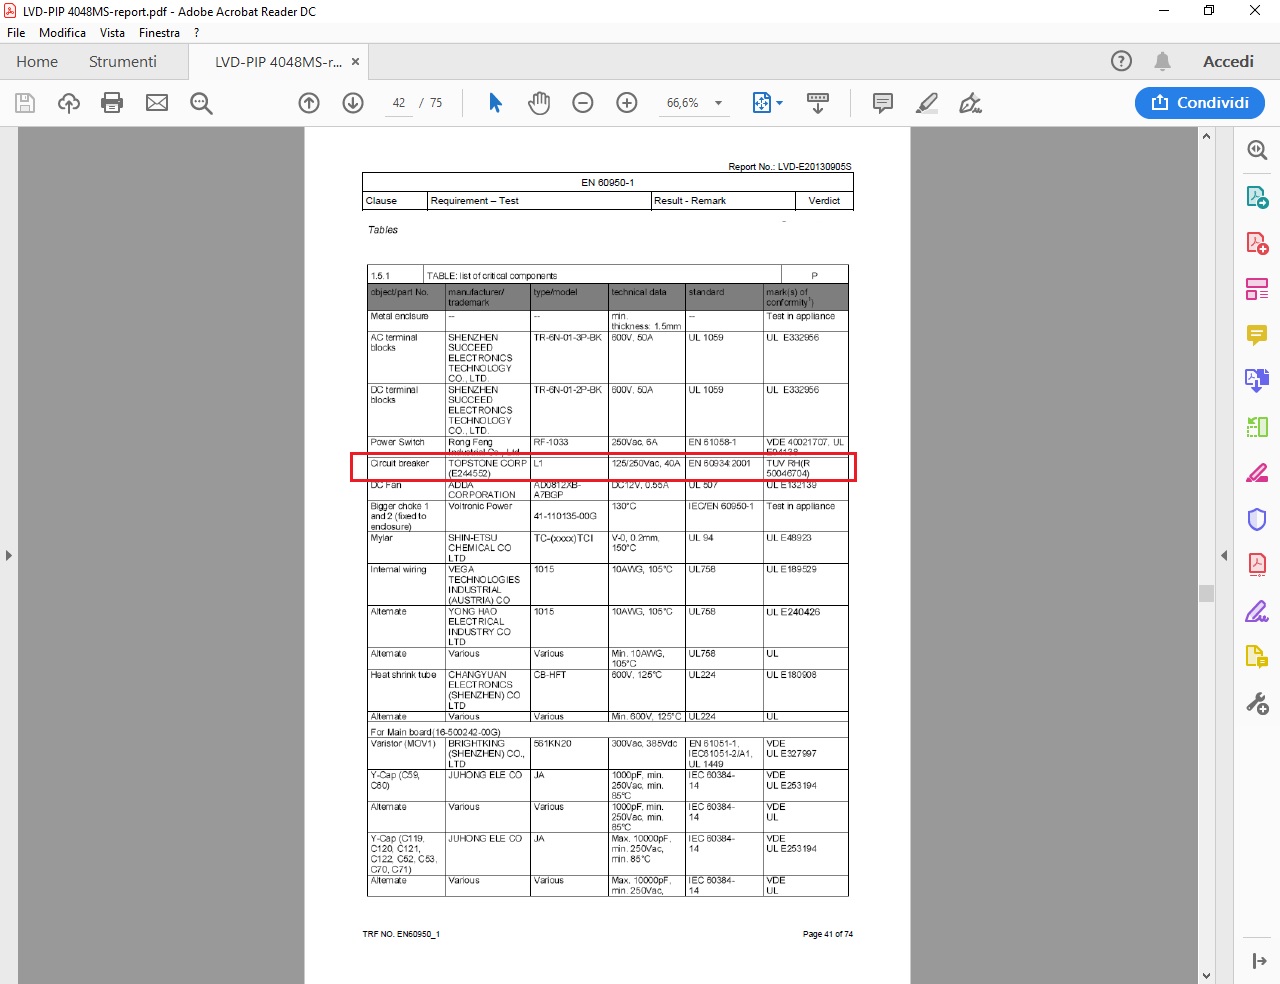Viewport: 1280px width, 984px height.
Task: Click the page number input field
Action: (x=399, y=103)
